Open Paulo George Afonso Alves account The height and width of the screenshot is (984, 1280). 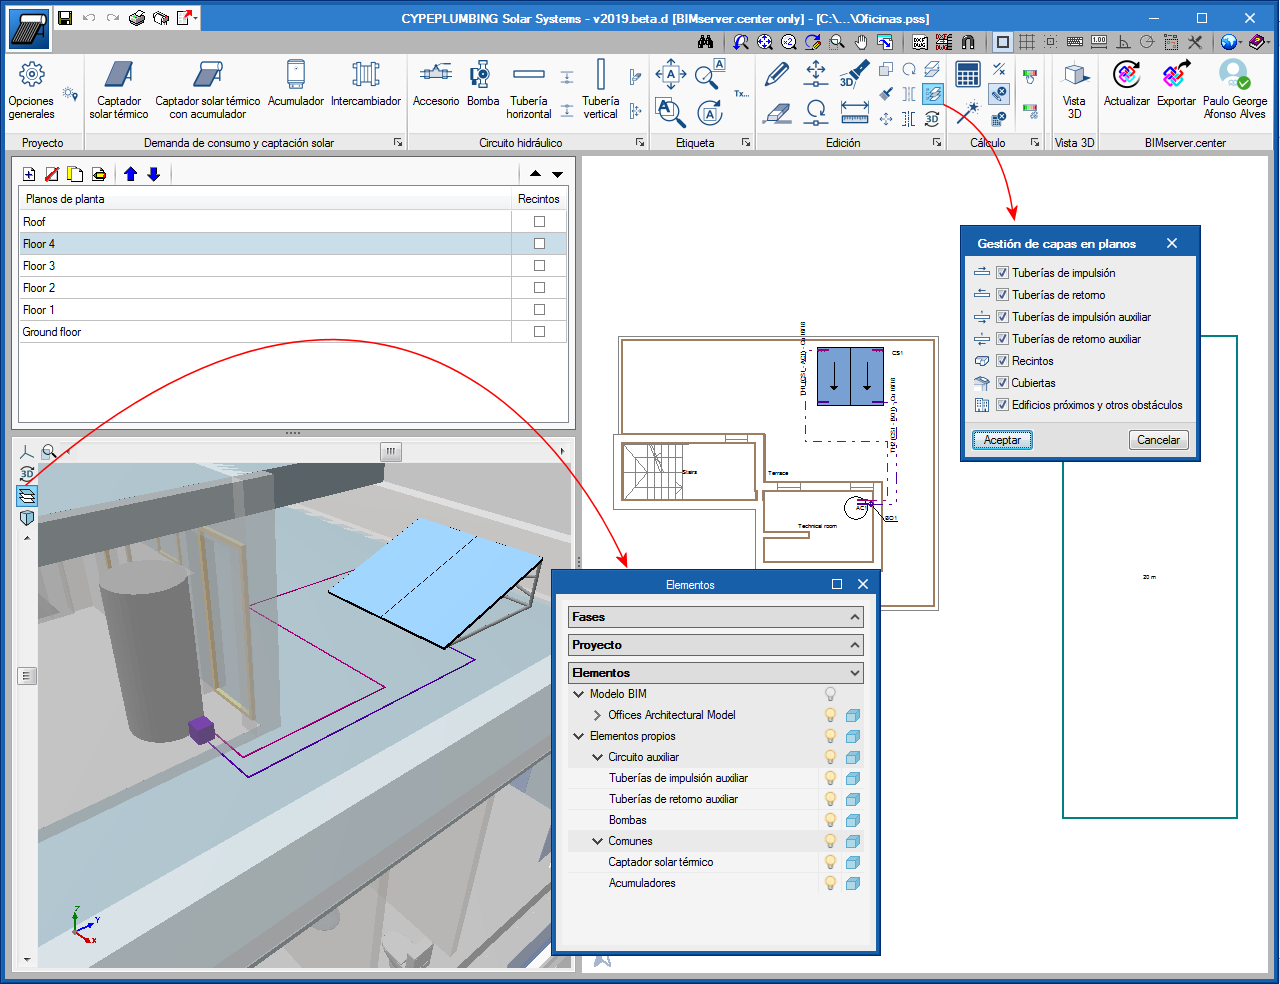pos(1235,90)
